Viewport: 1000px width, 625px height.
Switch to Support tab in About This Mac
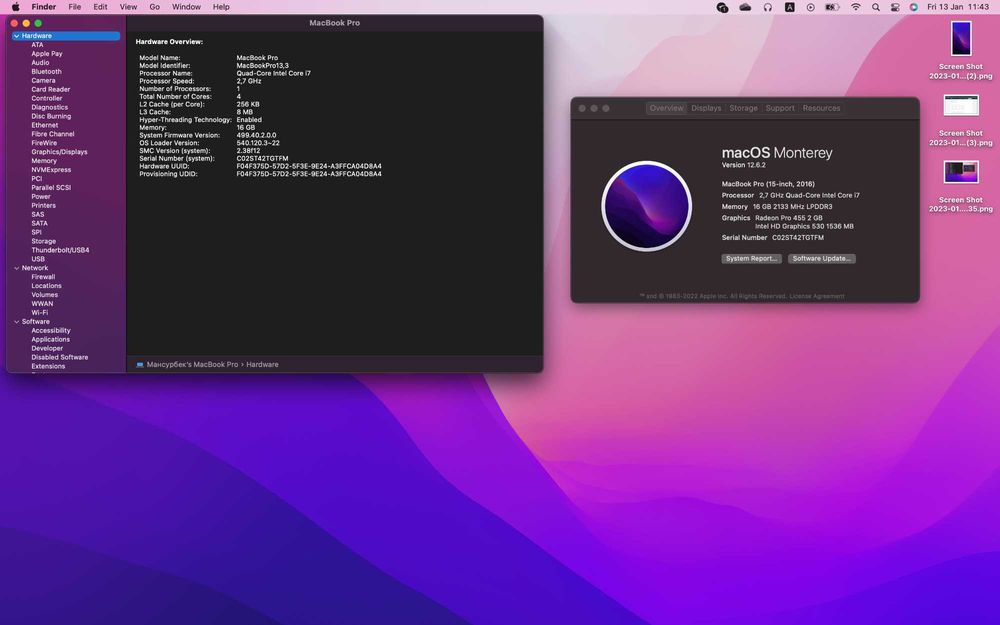pyautogui.click(x=780, y=108)
